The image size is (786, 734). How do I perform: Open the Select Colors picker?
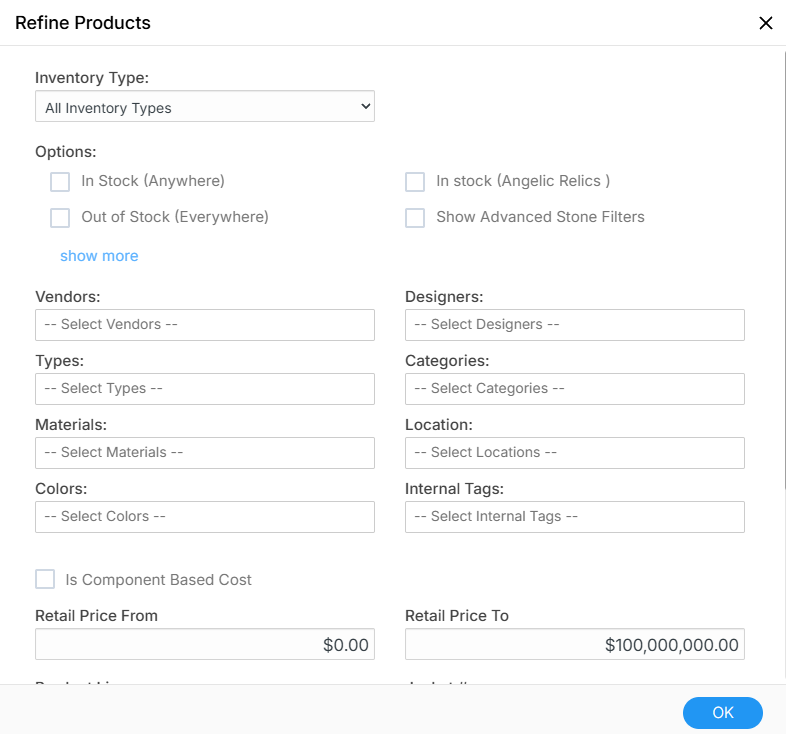tap(205, 517)
